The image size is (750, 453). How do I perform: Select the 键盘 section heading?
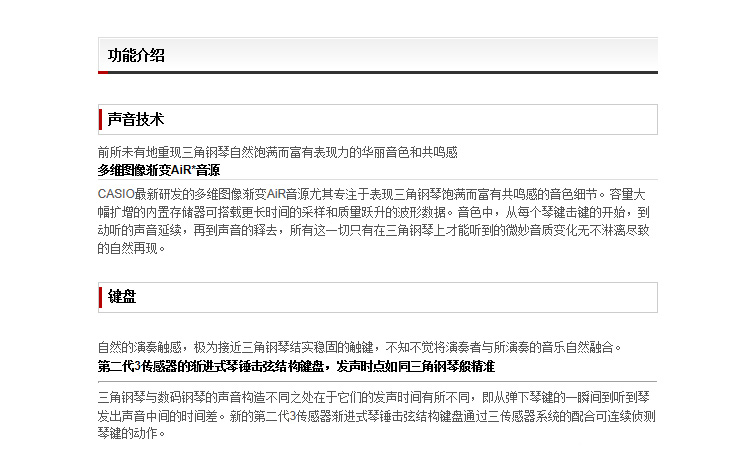pyautogui.click(x=122, y=297)
